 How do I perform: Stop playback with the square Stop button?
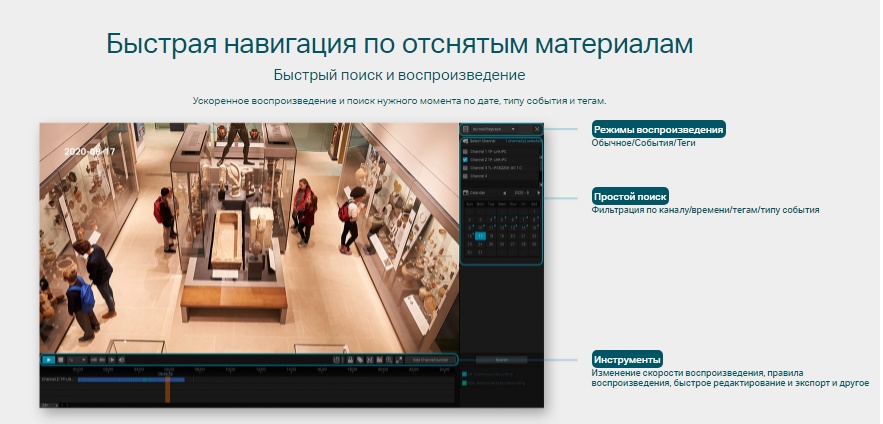coord(60,359)
